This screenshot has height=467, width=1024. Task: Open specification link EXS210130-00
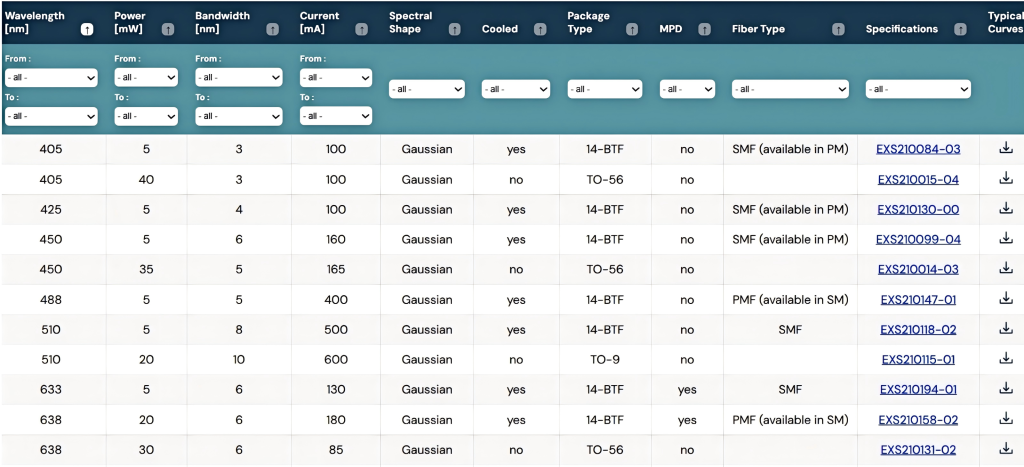click(x=918, y=210)
